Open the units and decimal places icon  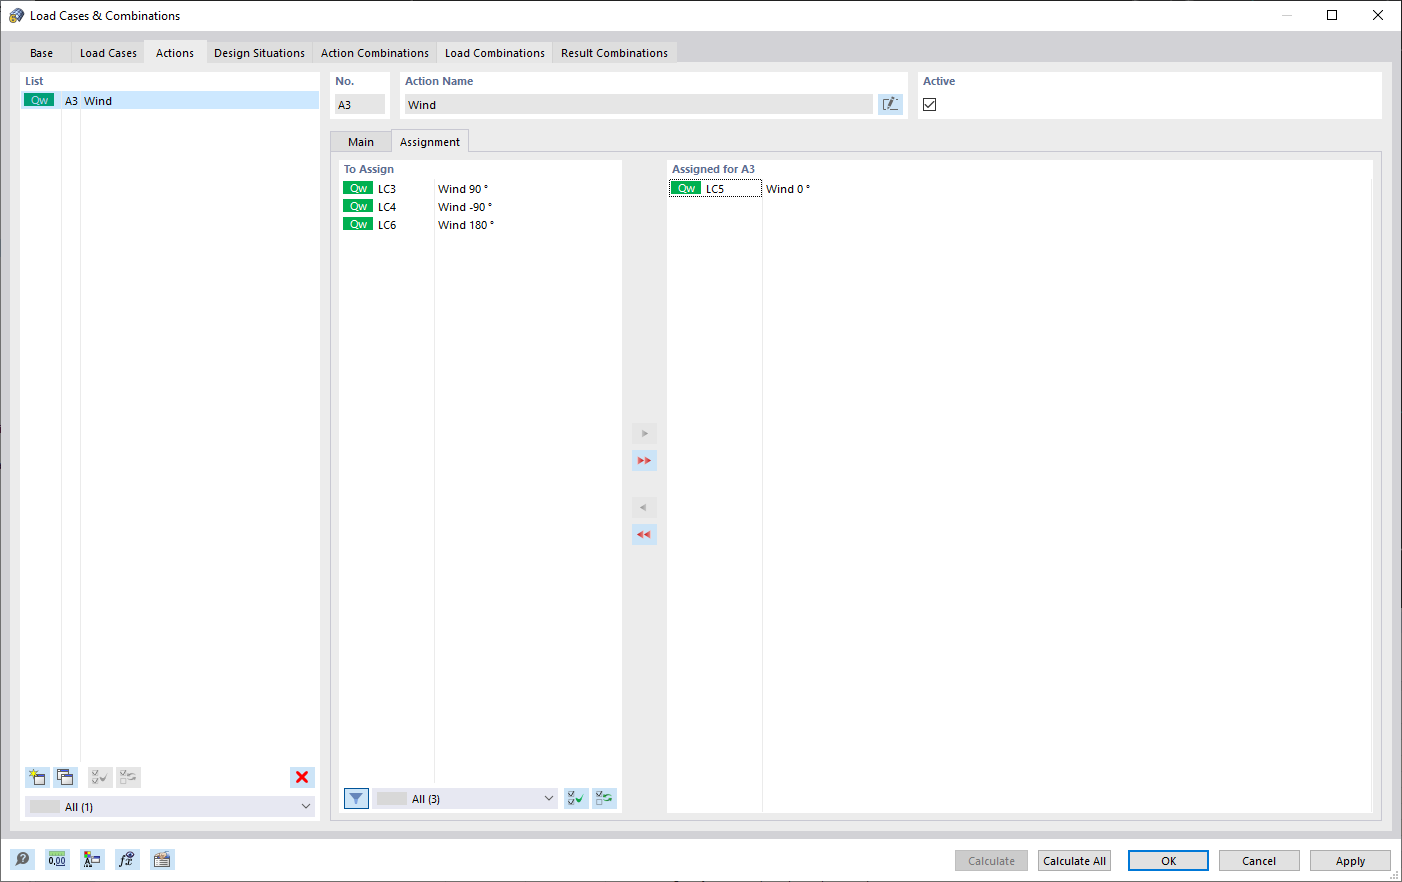point(57,860)
